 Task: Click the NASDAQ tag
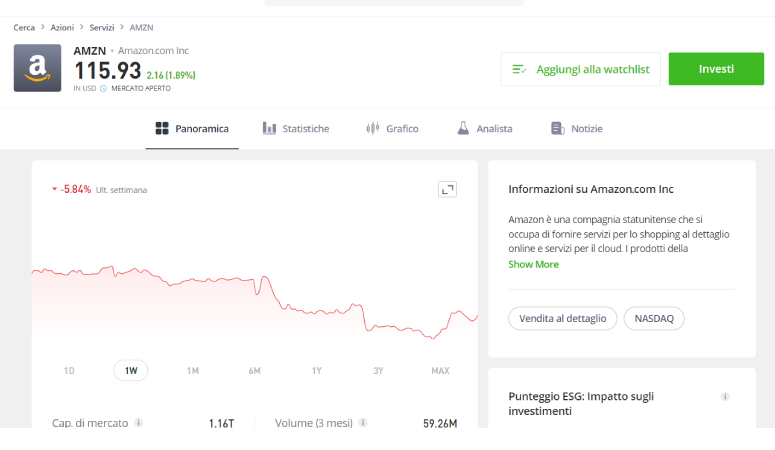pyautogui.click(x=654, y=318)
